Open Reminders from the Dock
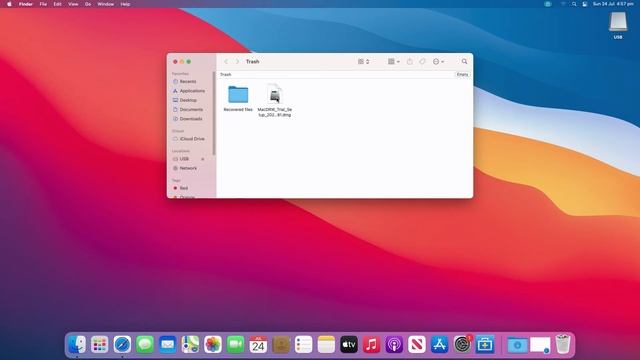Screen dimensions: 640x360 303,344
